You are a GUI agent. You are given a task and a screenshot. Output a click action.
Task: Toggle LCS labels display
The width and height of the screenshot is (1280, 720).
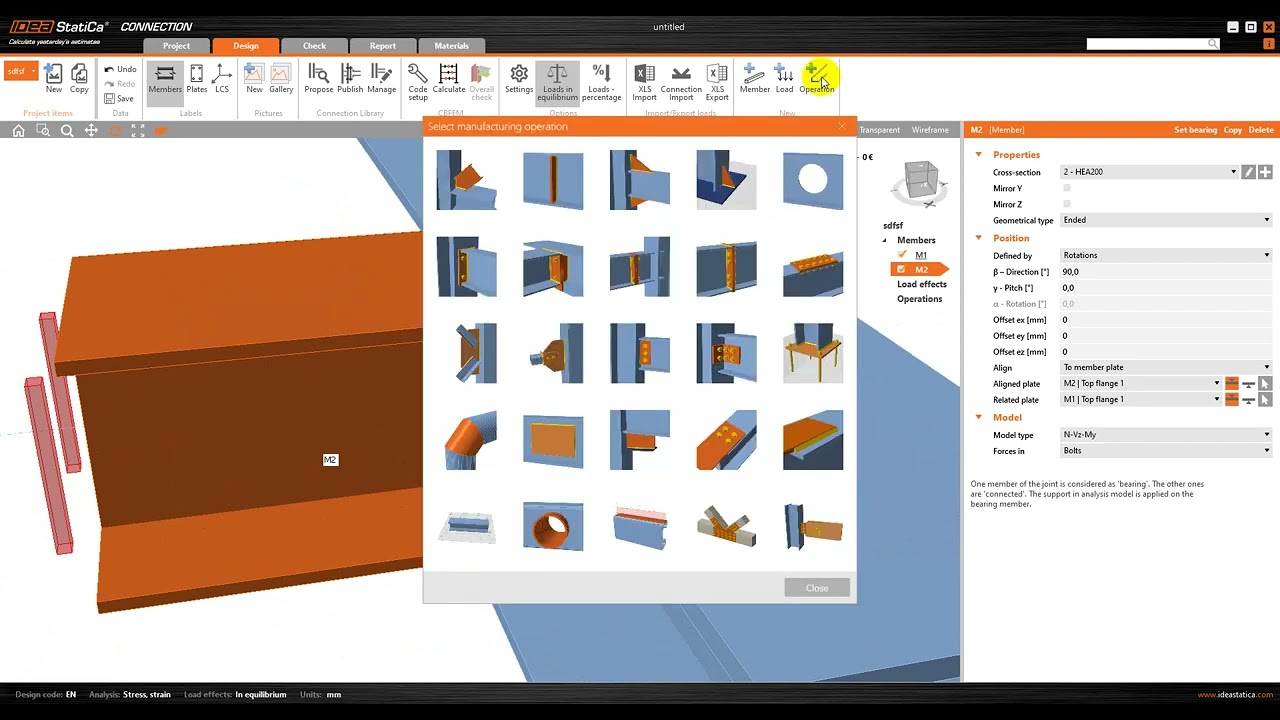click(x=222, y=79)
